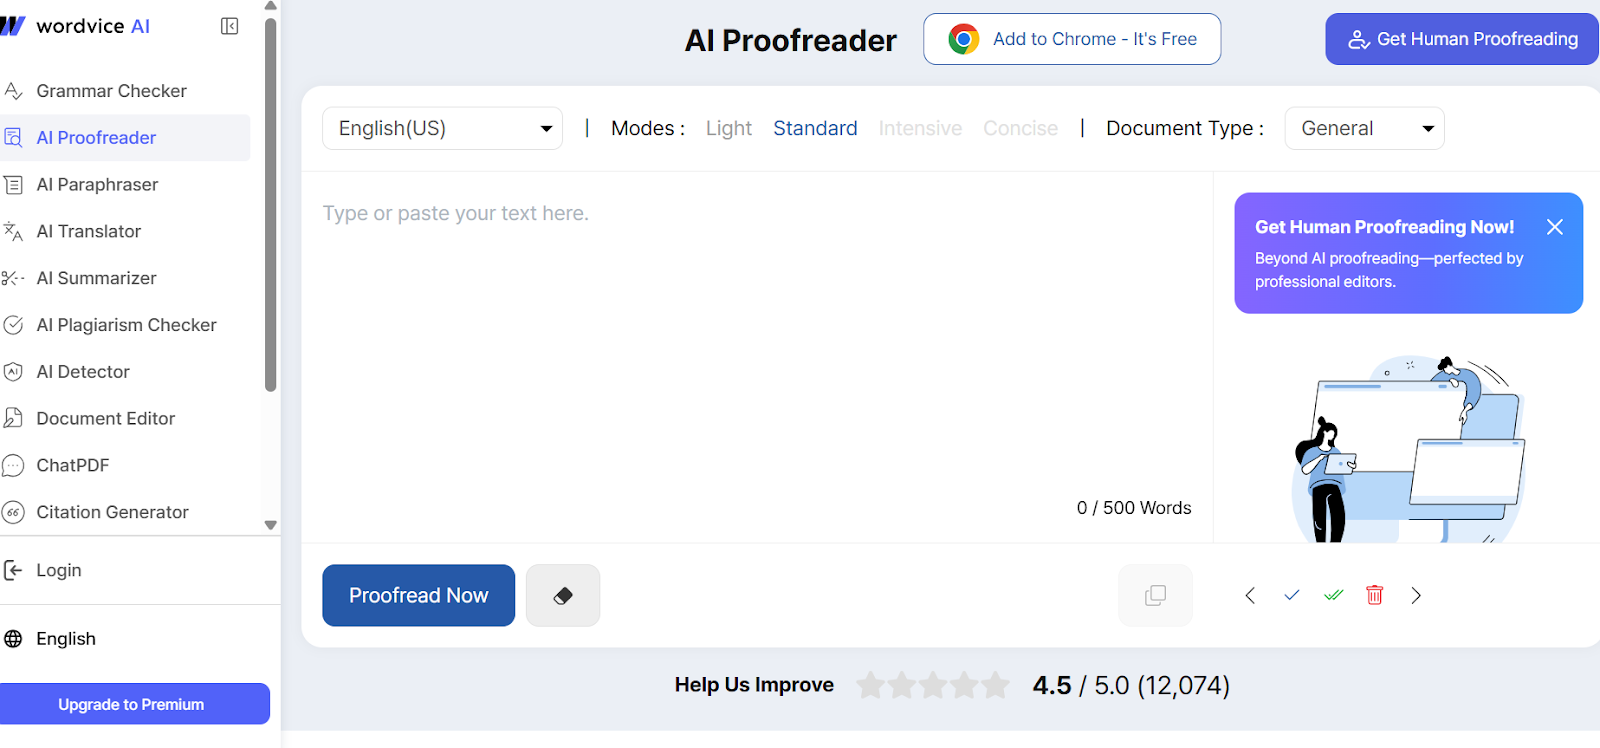1600x748 pixels.
Task: Select the Light proofreading mode
Action: point(728,128)
